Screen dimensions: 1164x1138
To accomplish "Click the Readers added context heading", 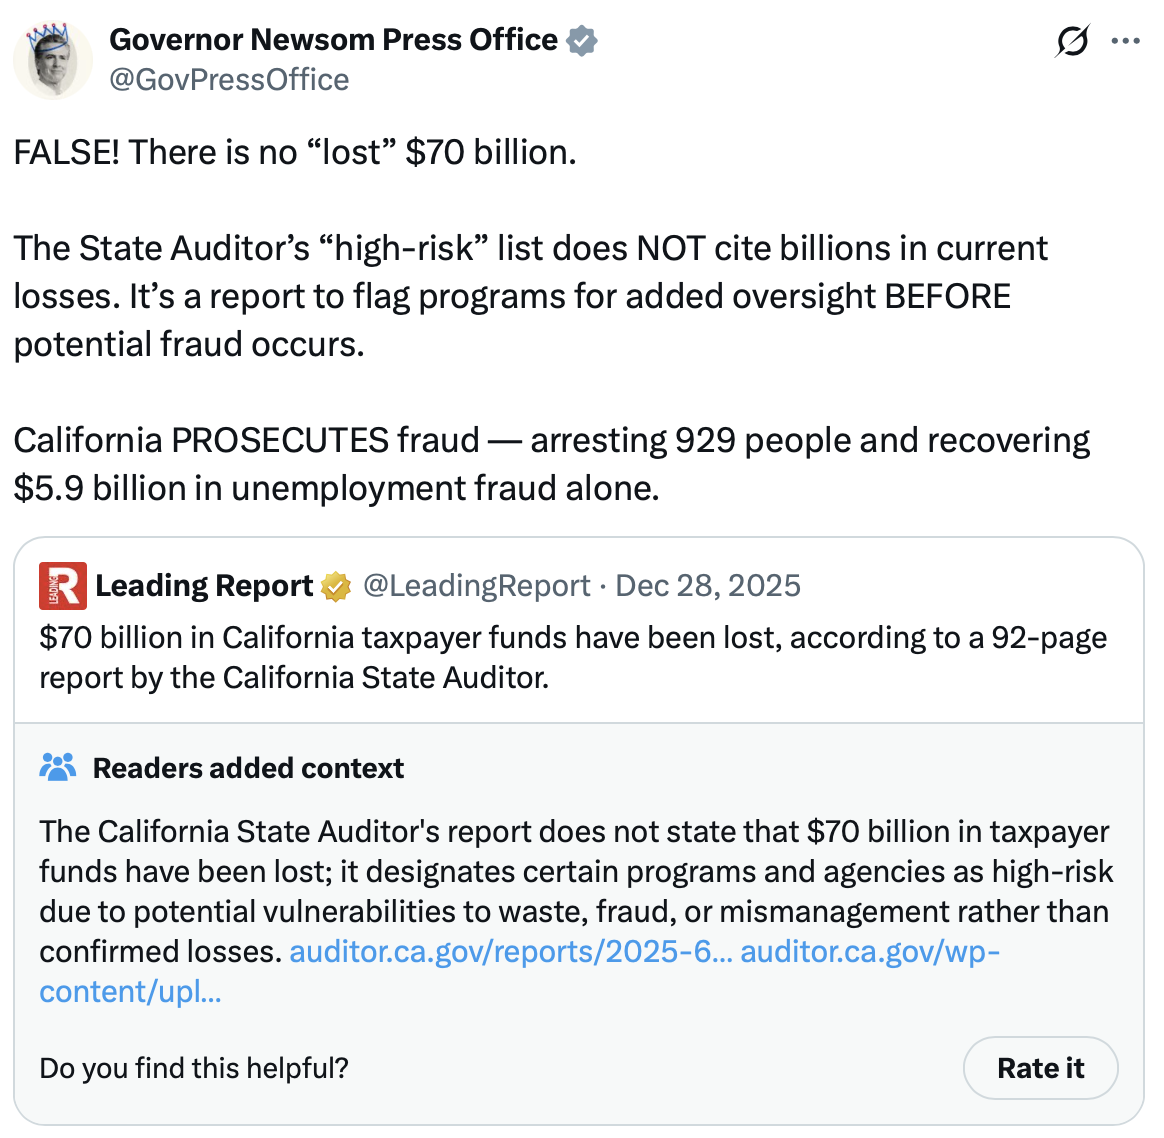I will click(248, 768).
